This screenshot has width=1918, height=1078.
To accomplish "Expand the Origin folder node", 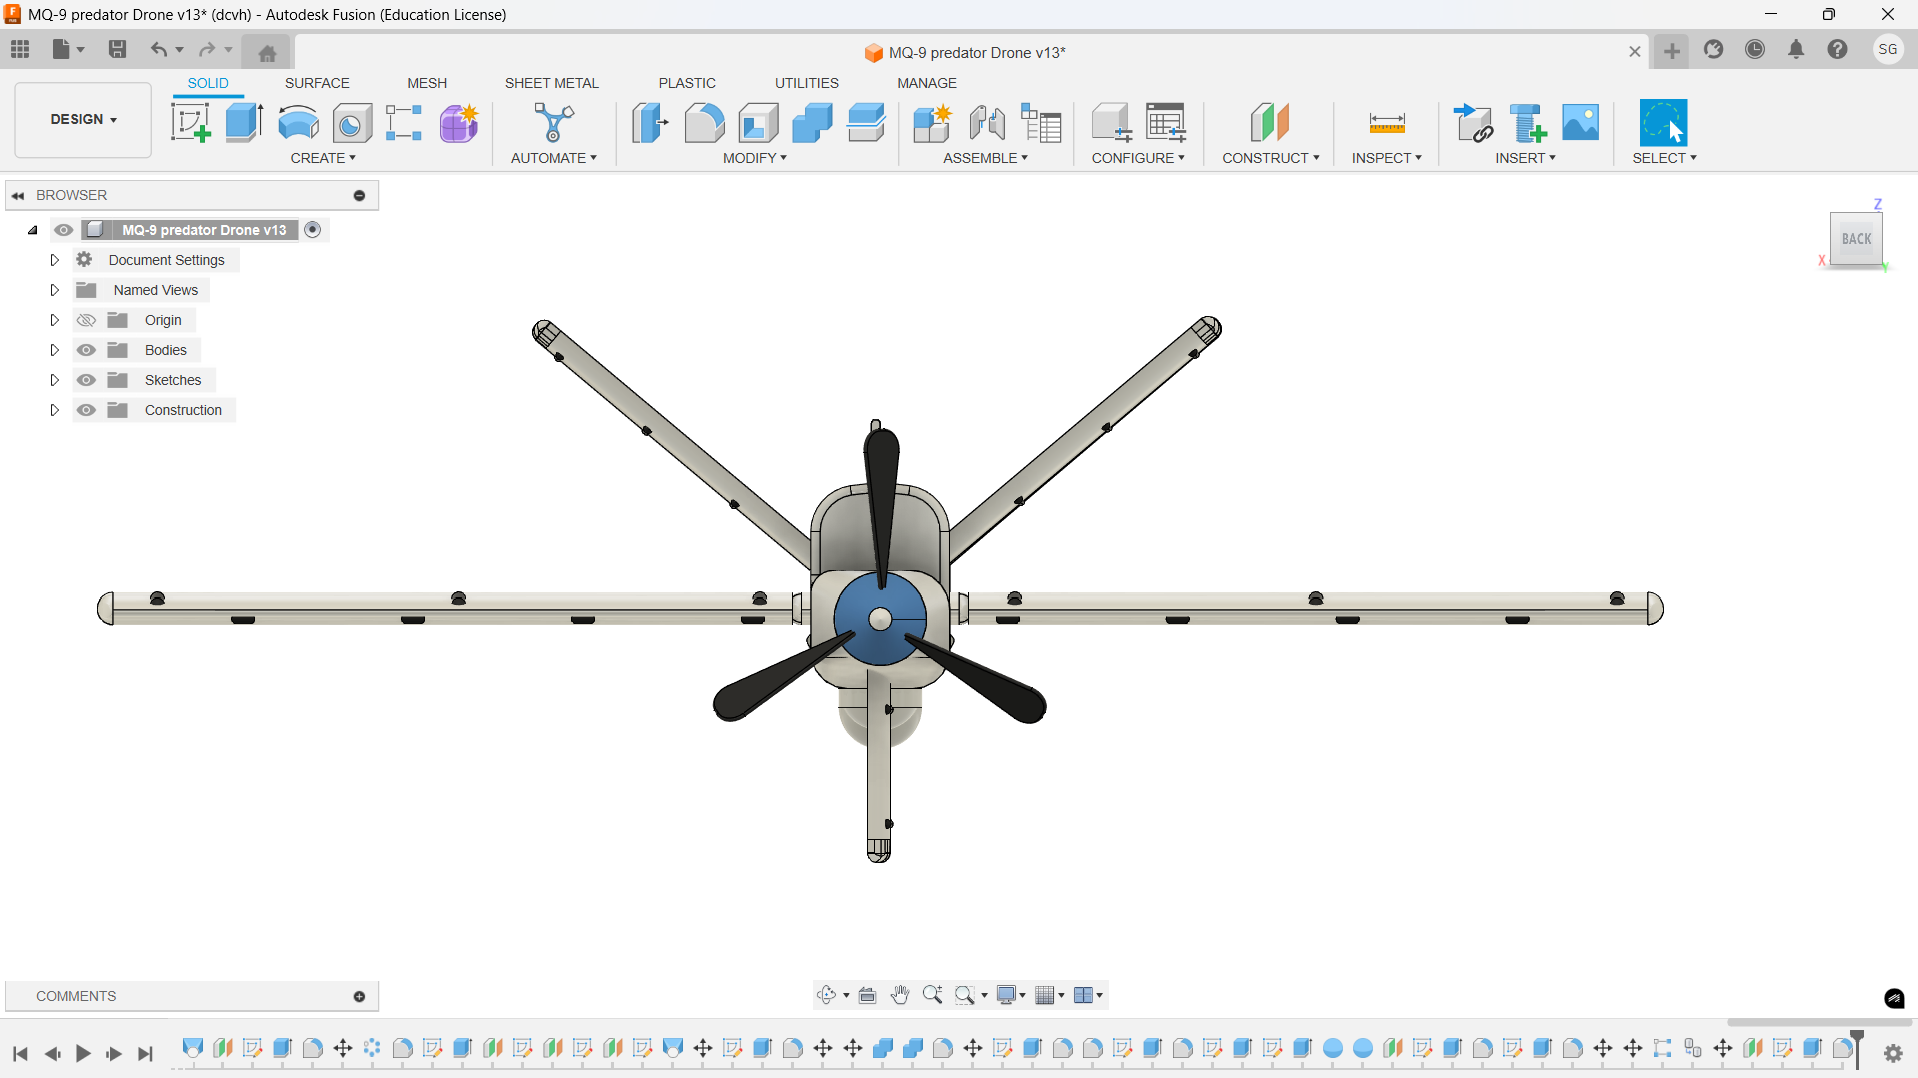I will [55, 320].
